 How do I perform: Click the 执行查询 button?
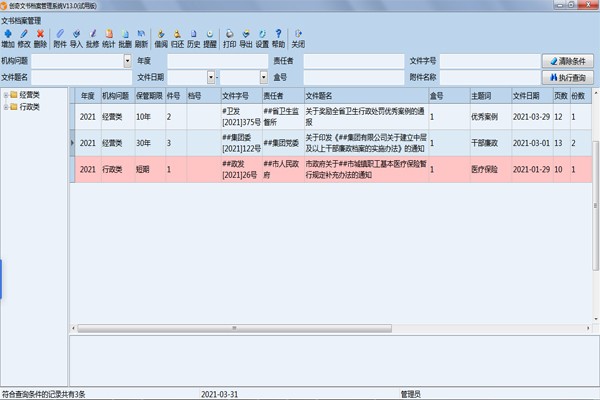[568, 77]
